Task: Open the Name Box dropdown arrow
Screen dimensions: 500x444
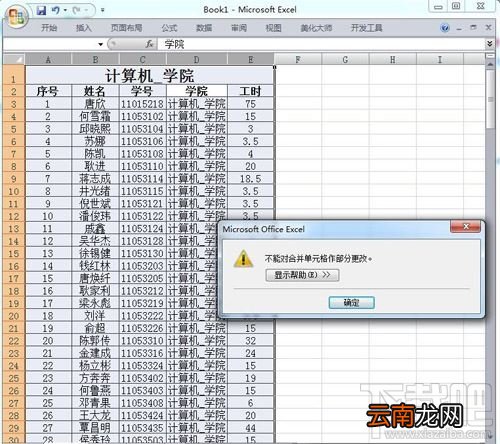Action: coord(100,44)
